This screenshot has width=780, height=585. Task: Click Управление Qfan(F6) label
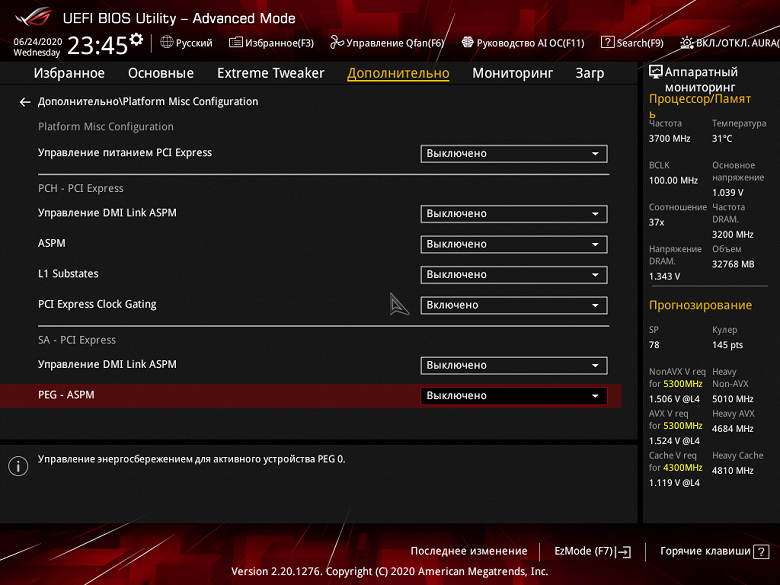[x=395, y=43]
